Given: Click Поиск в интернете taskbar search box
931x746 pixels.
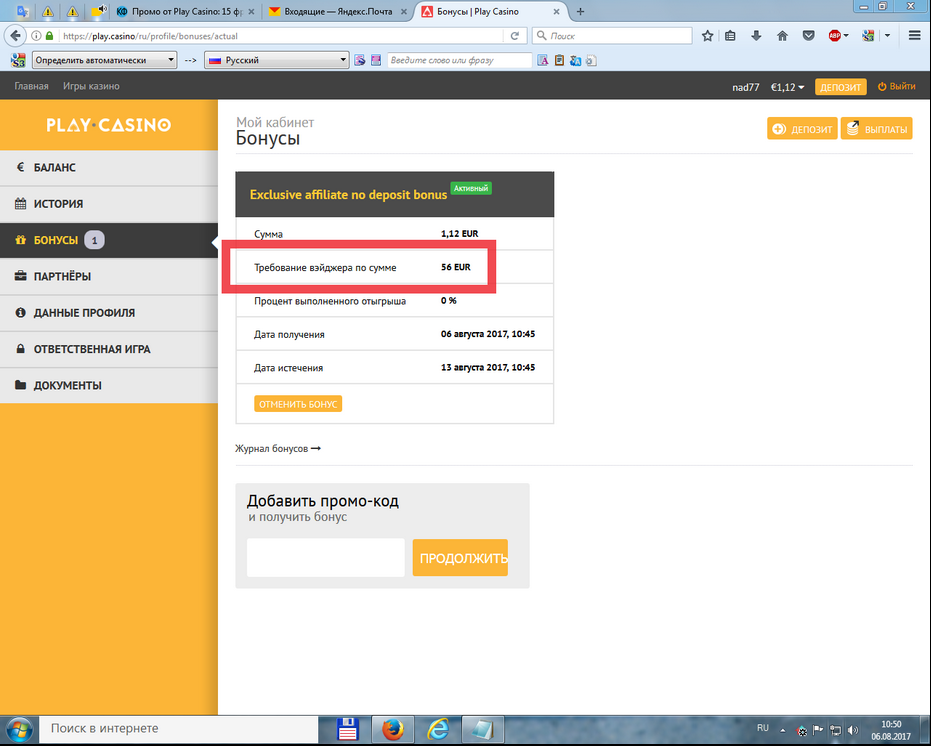Looking at the screenshot, I should 178,729.
